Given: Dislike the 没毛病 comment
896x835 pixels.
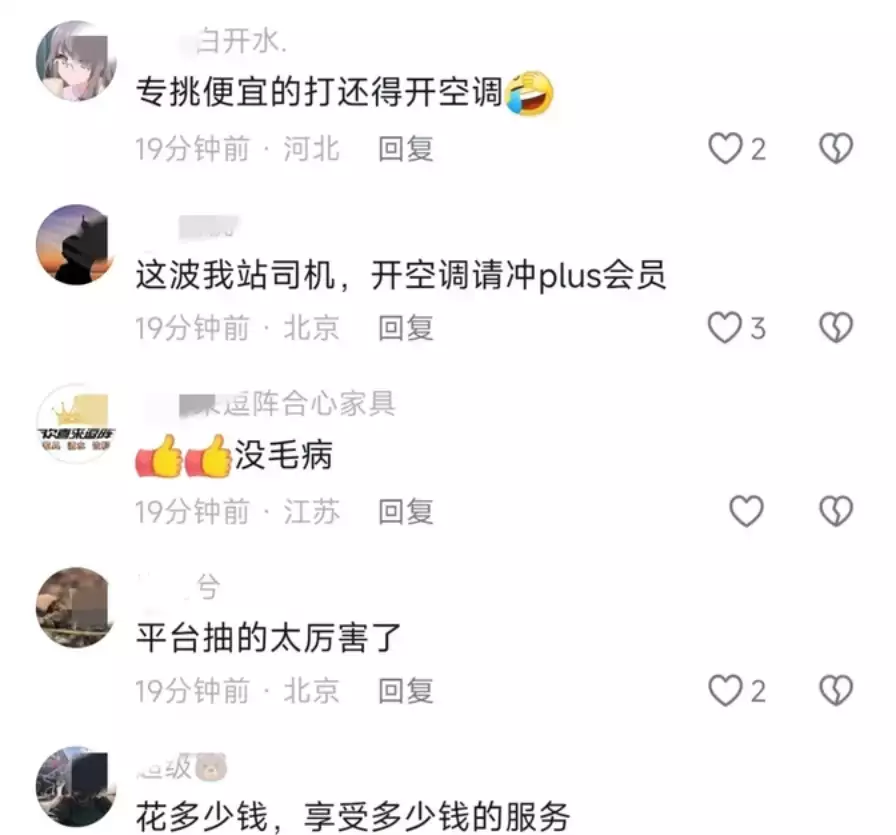Looking at the screenshot, I should coord(836,511).
